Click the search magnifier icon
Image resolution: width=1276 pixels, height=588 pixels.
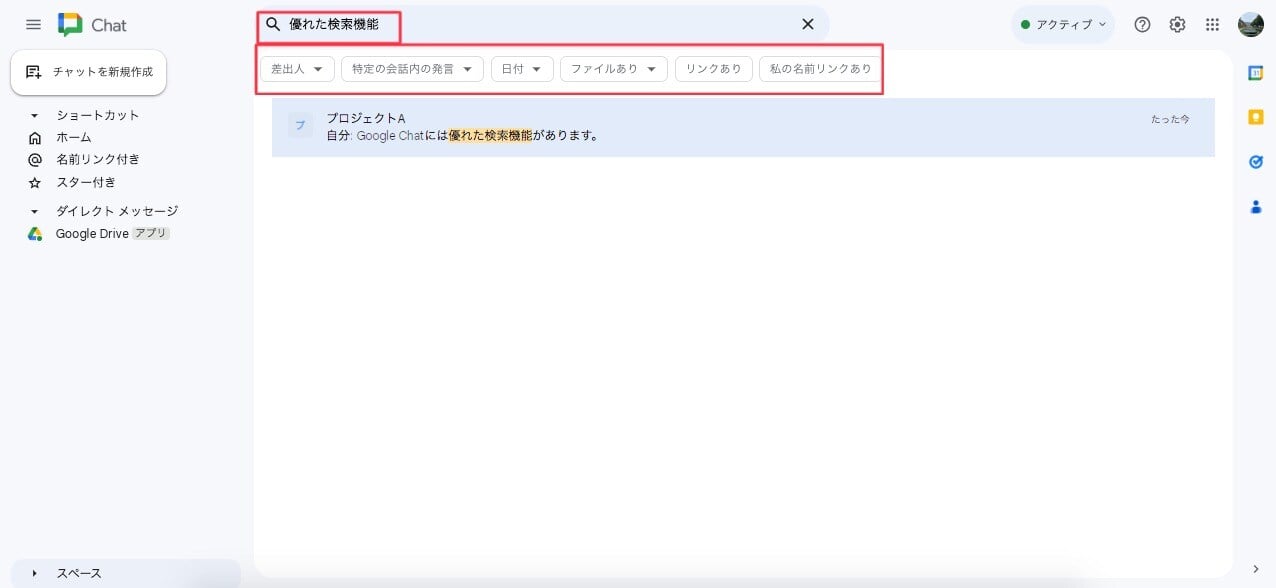click(x=273, y=24)
